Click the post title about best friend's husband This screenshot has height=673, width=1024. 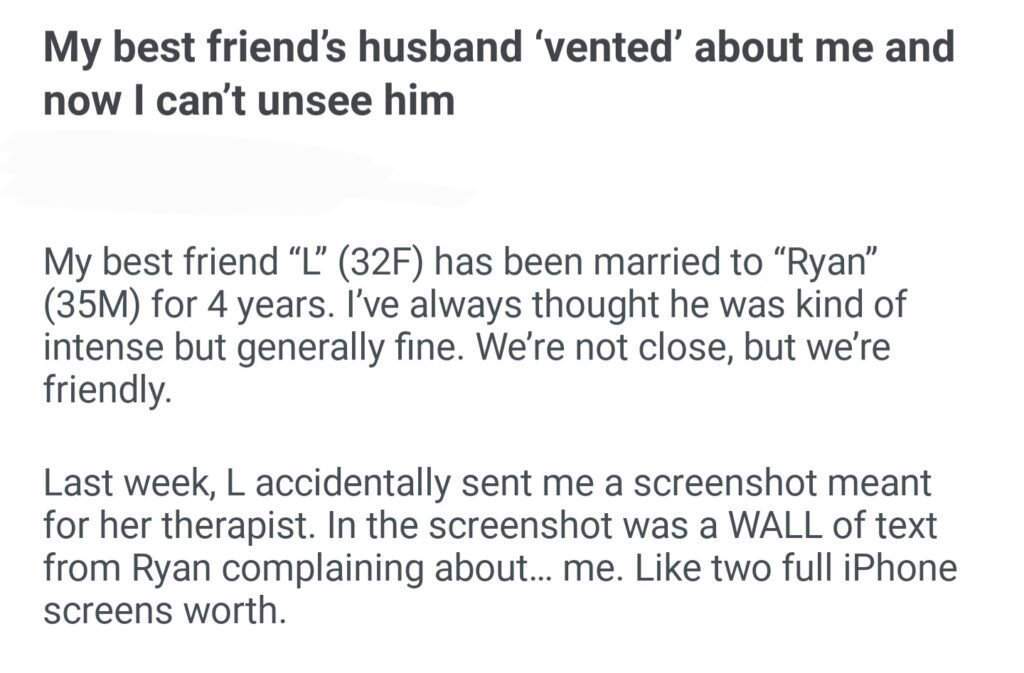coord(498,74)
